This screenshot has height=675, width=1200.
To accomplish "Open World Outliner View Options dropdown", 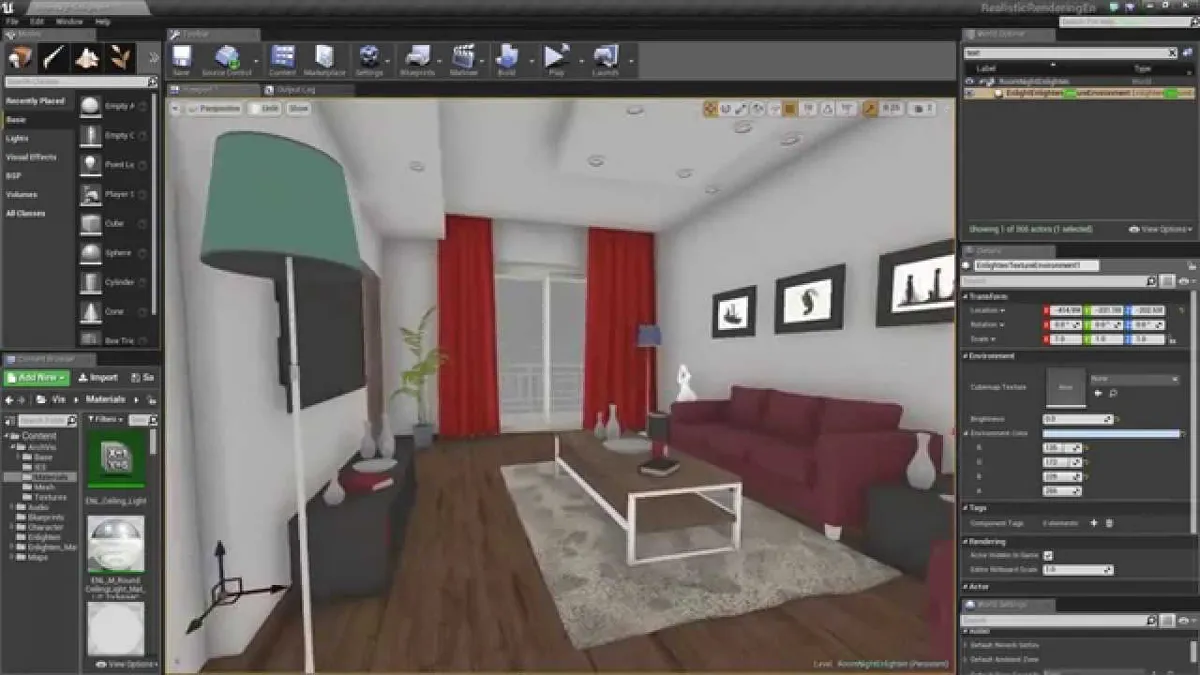I will tap(1160, 229).
